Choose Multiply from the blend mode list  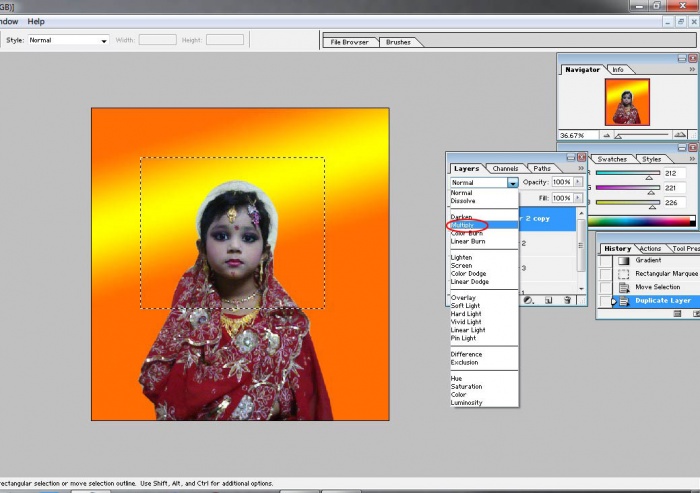point(463,225)
